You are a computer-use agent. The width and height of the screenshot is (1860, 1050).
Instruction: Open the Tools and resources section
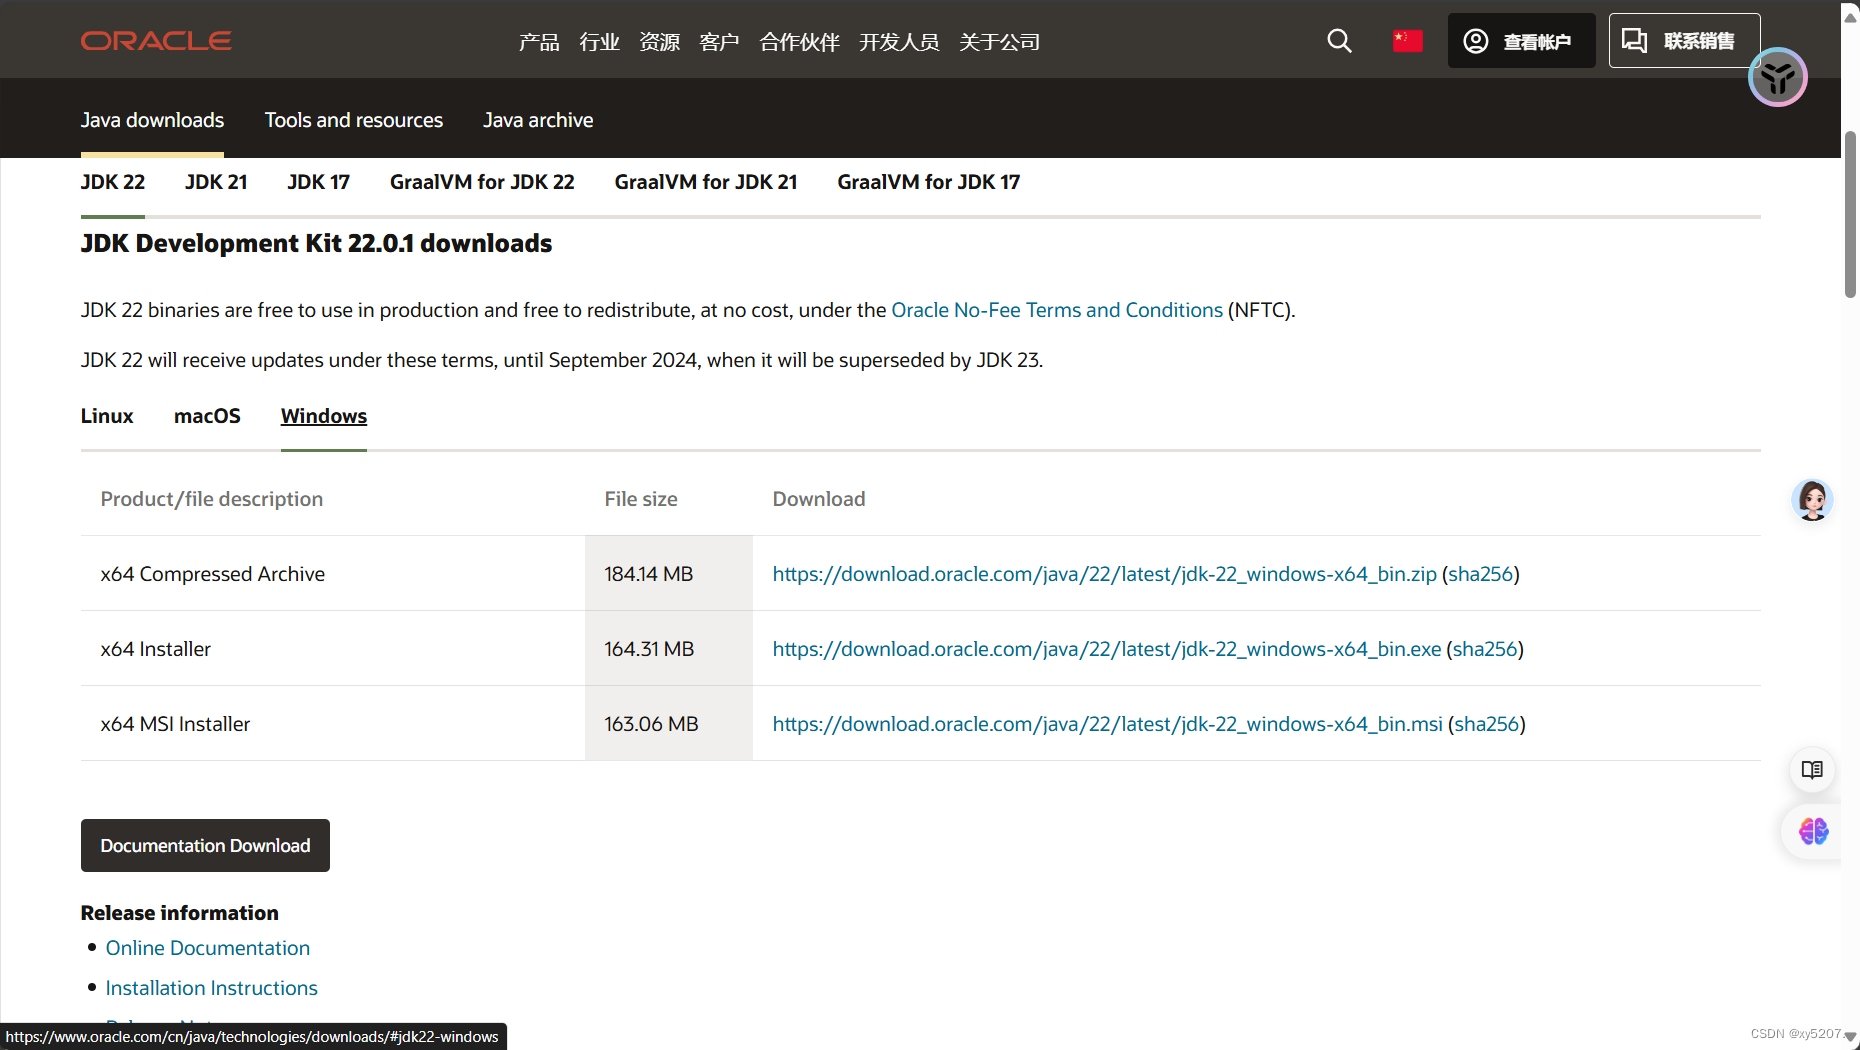pyautogui.click(x=354, y=120)
